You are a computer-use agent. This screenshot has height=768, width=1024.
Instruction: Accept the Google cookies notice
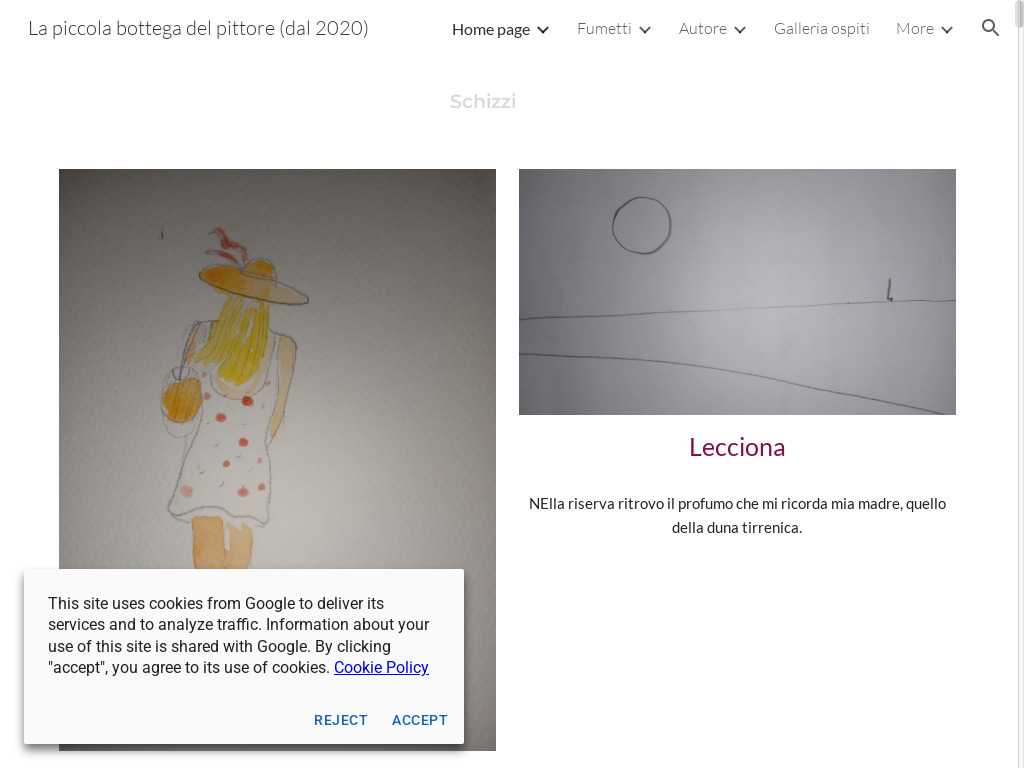point(419,720)
